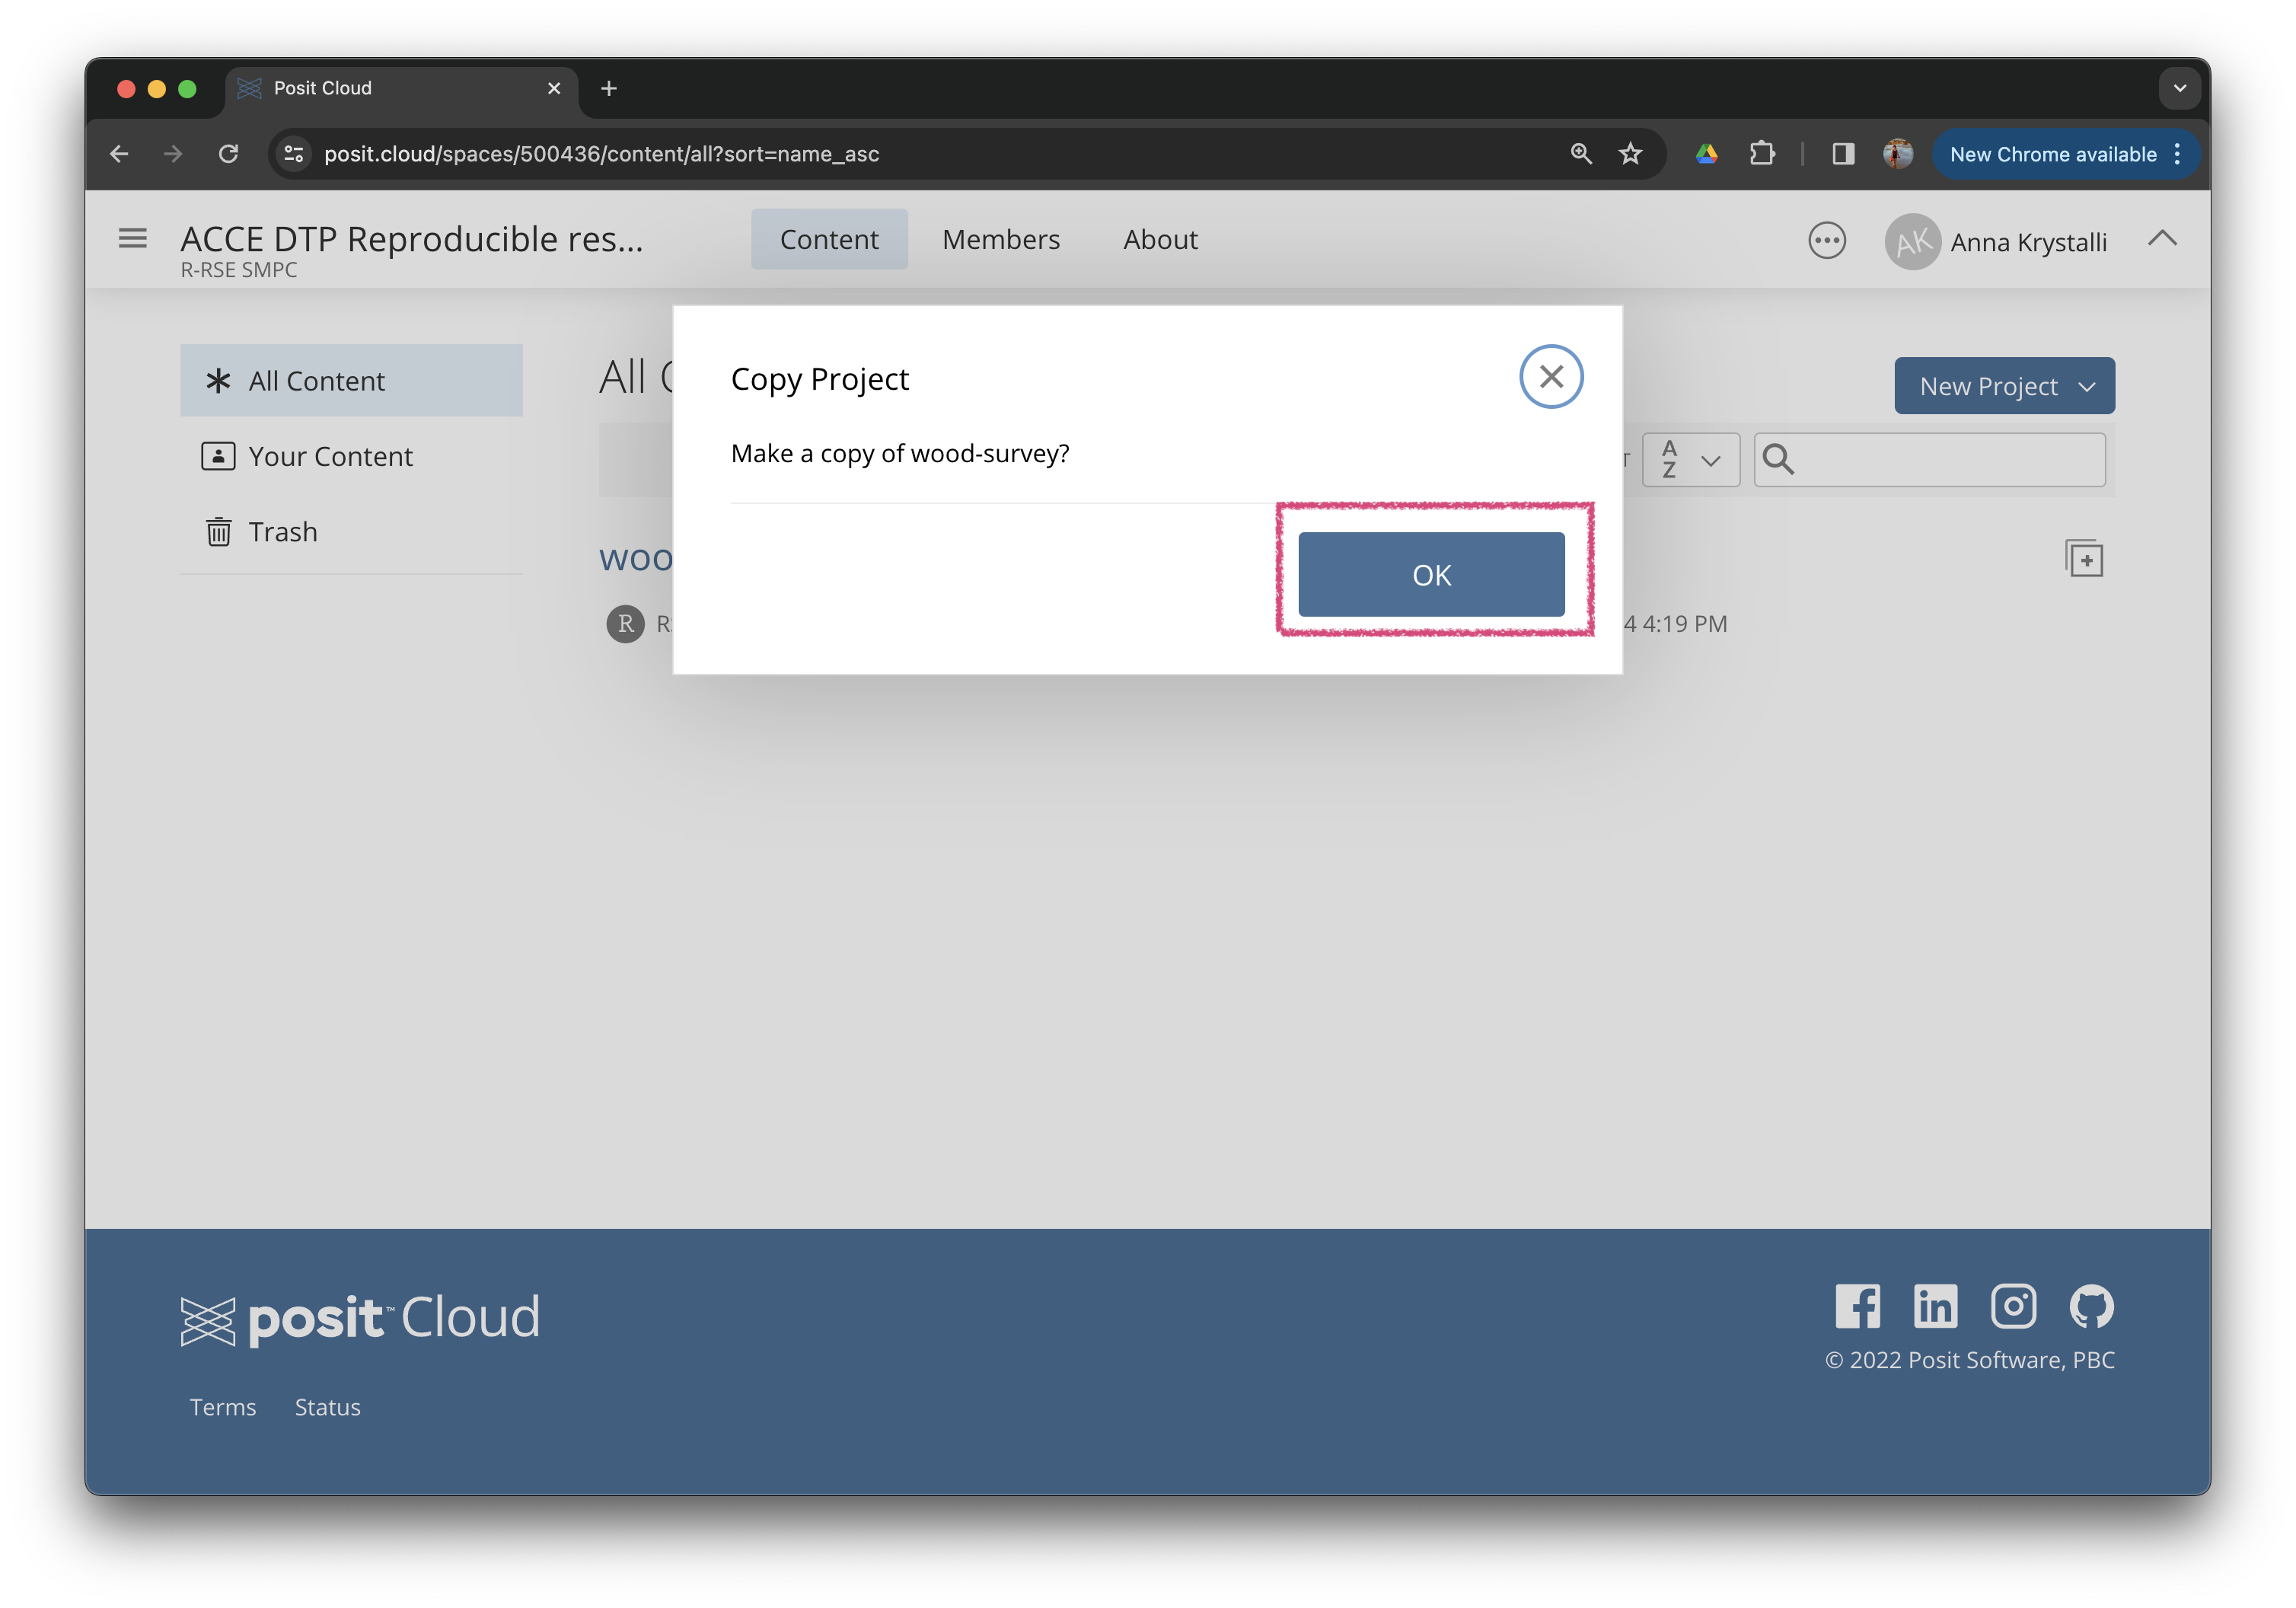The width and height of the screenshot is (2296, 1608).
Task: Toggle the browser side panel
Action: point(1843,154)
